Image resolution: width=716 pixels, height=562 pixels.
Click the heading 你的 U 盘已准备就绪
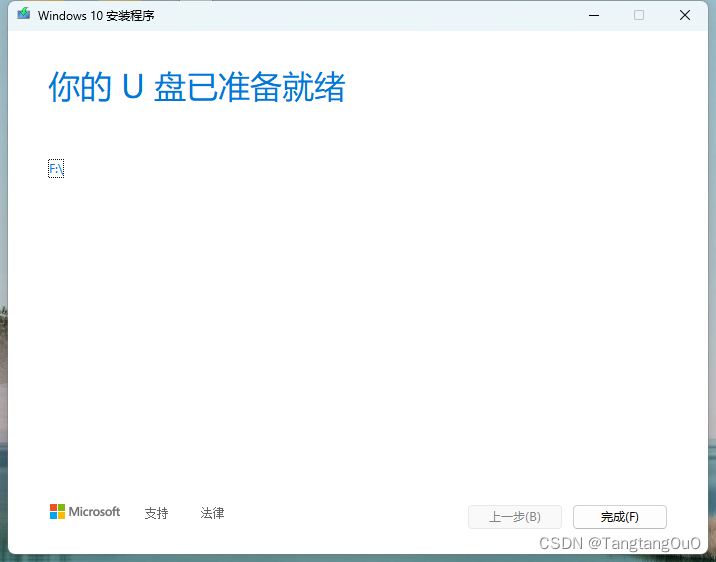[x=197, y=87]
